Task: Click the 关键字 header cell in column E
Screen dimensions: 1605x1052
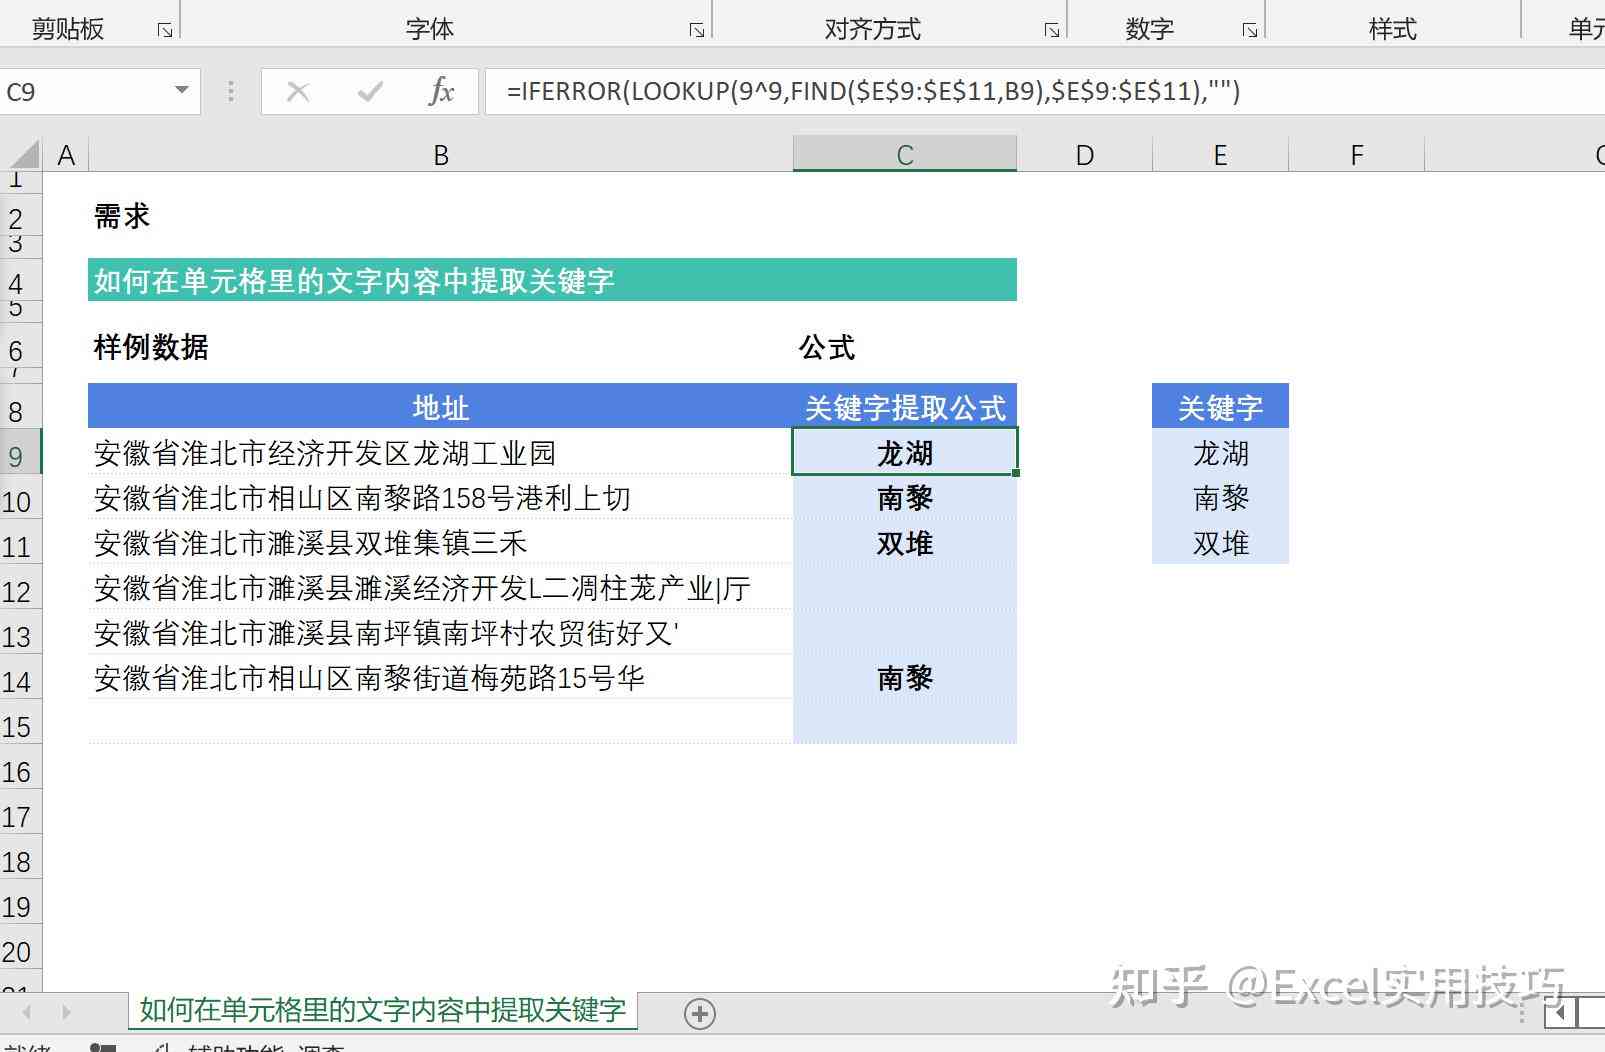Action: pyautogui.click(x=1220, y=407)
